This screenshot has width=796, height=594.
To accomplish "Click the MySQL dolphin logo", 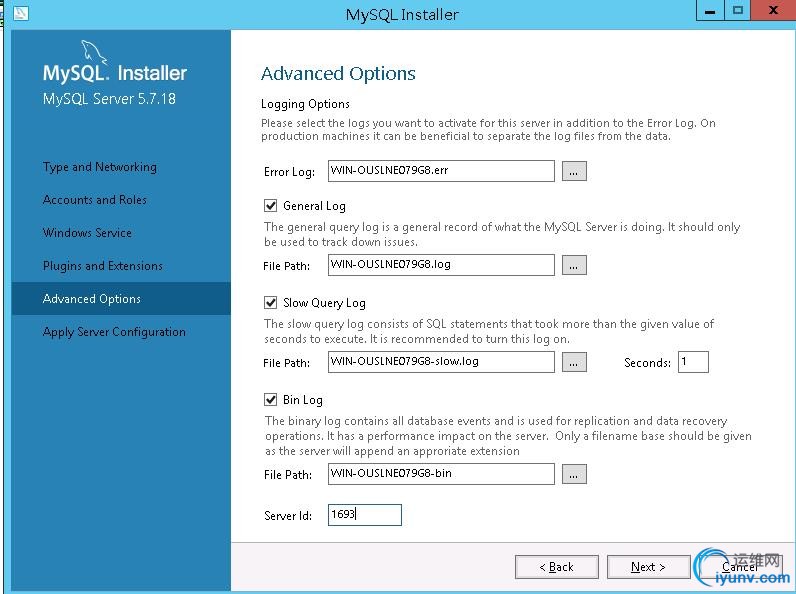I will (94, 53).
